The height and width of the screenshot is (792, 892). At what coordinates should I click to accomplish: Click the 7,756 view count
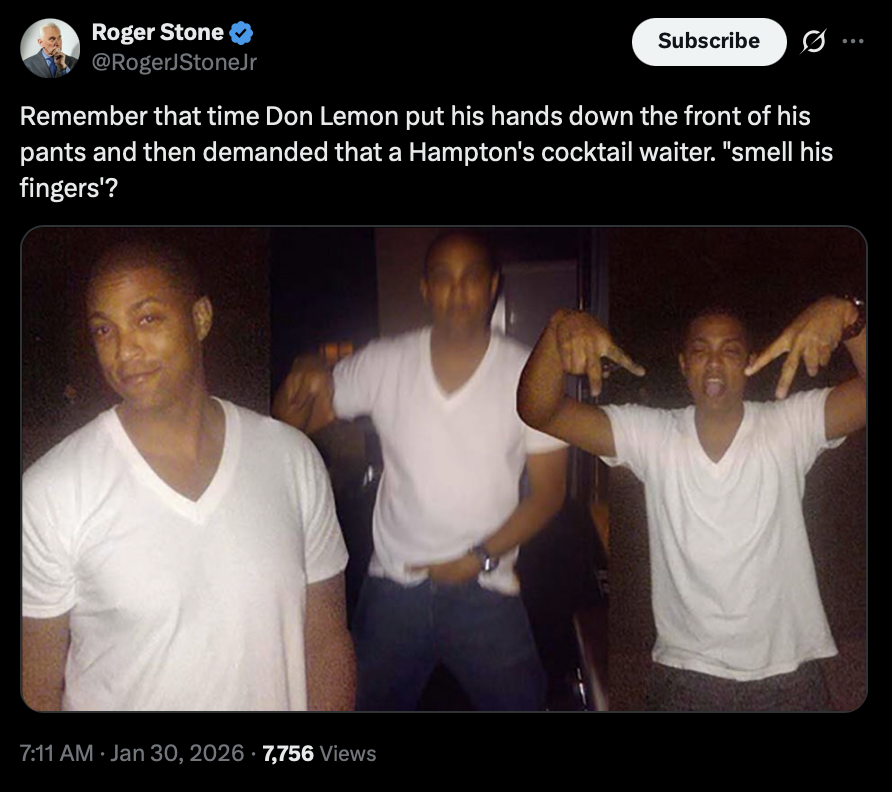tap(288, 753)
